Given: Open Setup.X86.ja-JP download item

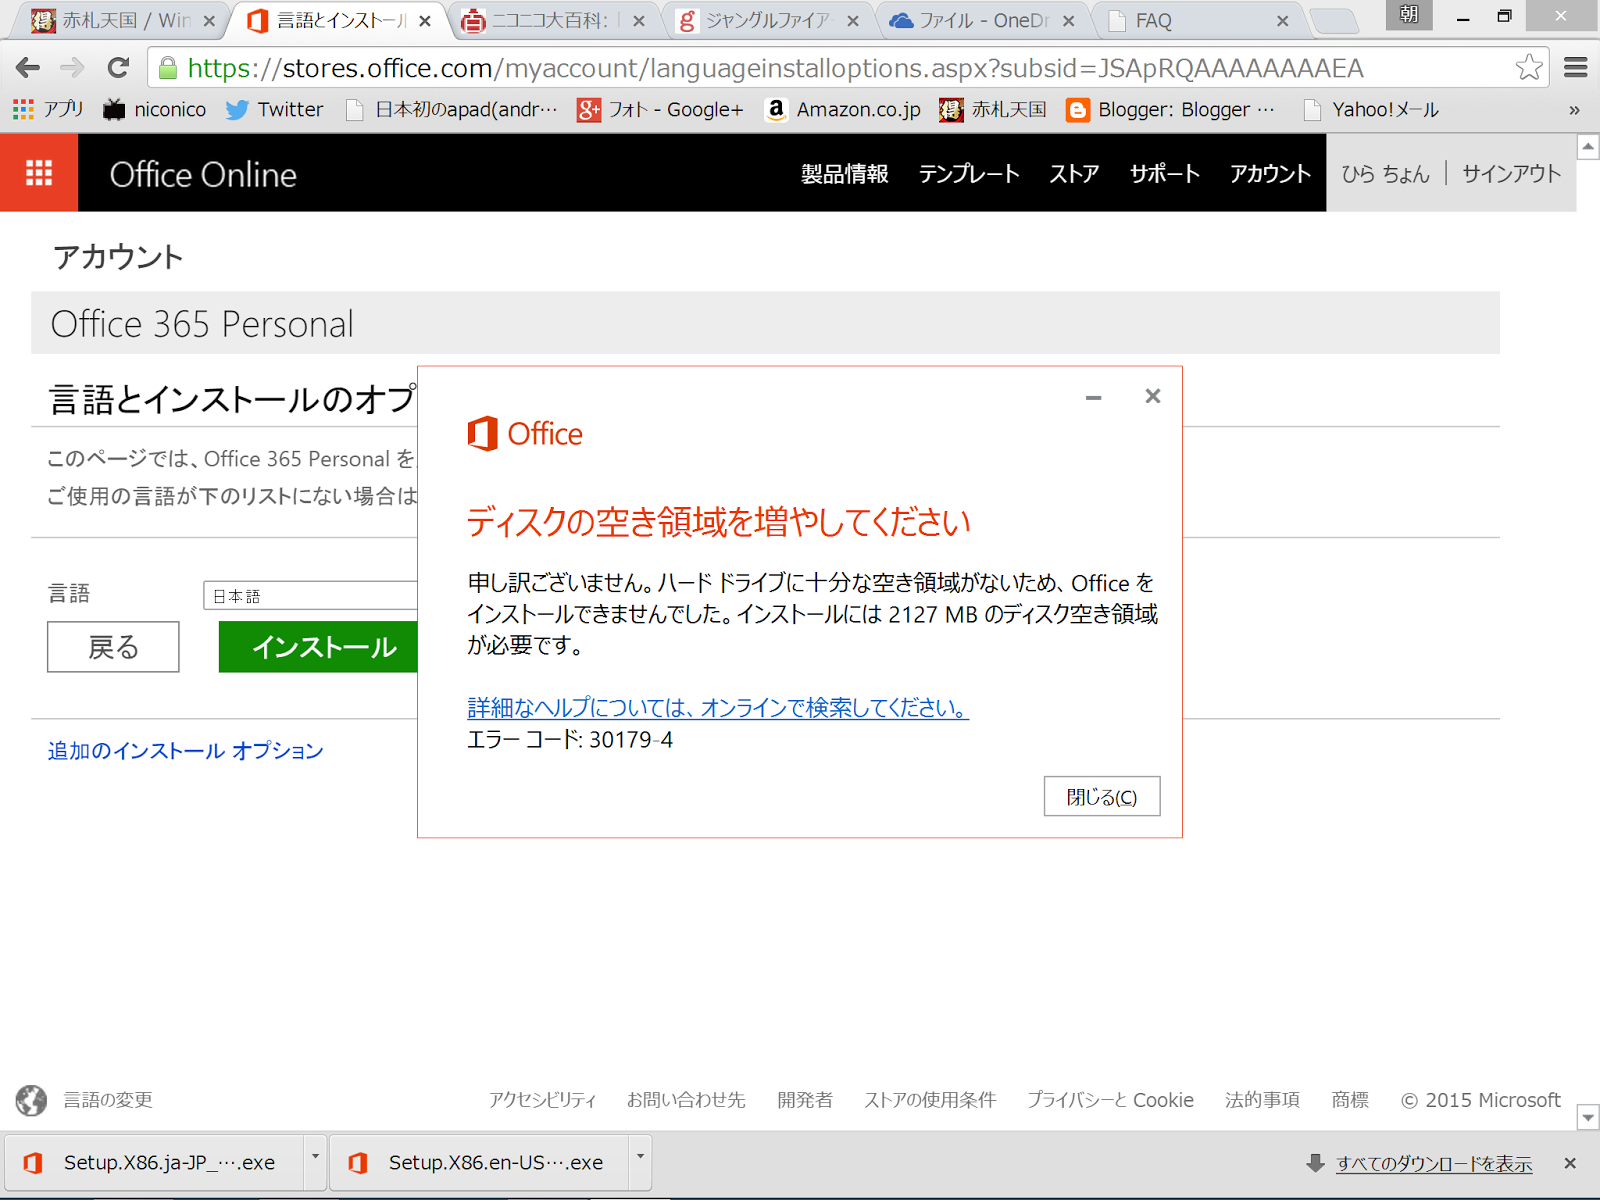Looking at the screenshot, I should 154,1162.
